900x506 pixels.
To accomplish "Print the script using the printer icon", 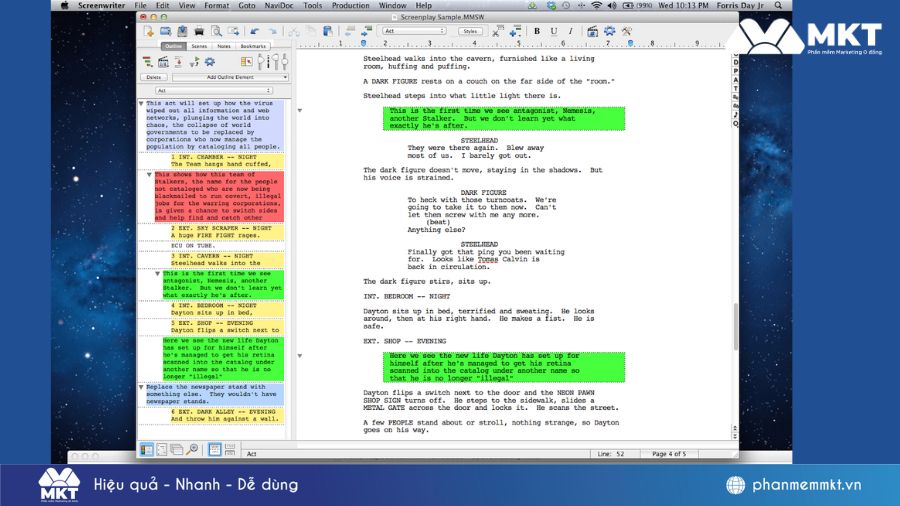I will [x=199, y=32].
